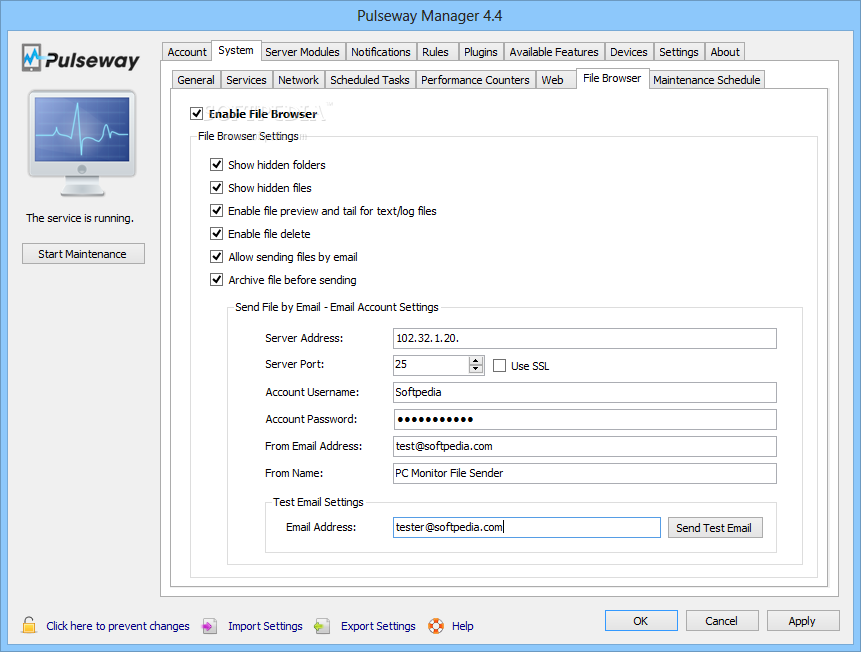Open the Import Settings link

(265, 626)
